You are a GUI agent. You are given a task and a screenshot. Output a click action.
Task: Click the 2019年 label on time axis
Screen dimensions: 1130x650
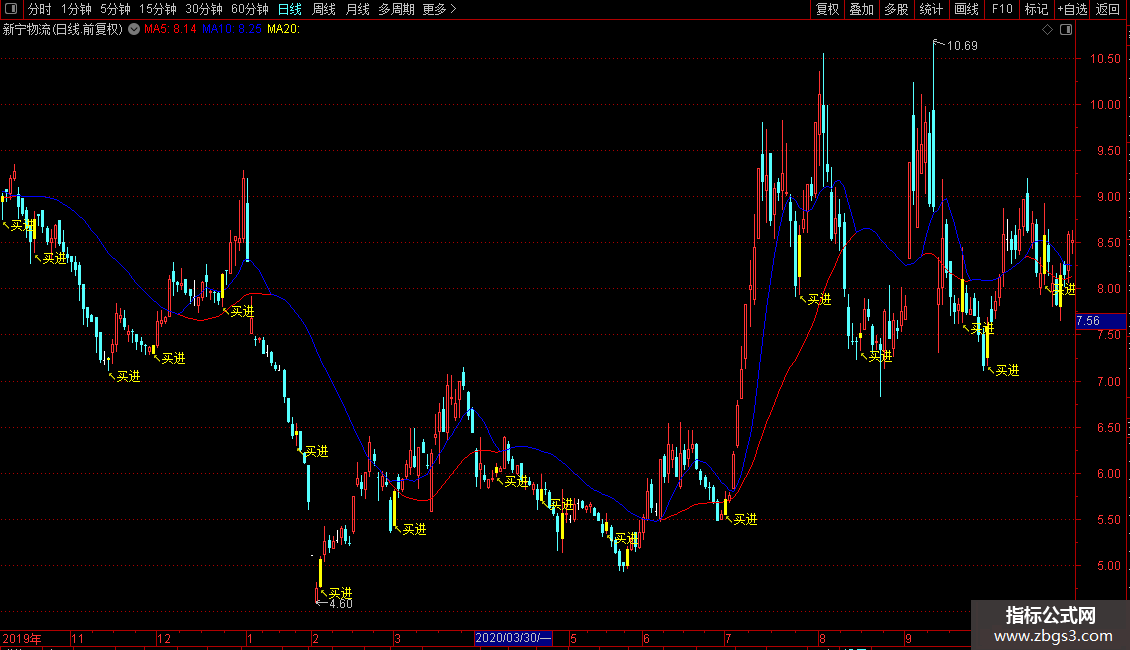(22, 638)
